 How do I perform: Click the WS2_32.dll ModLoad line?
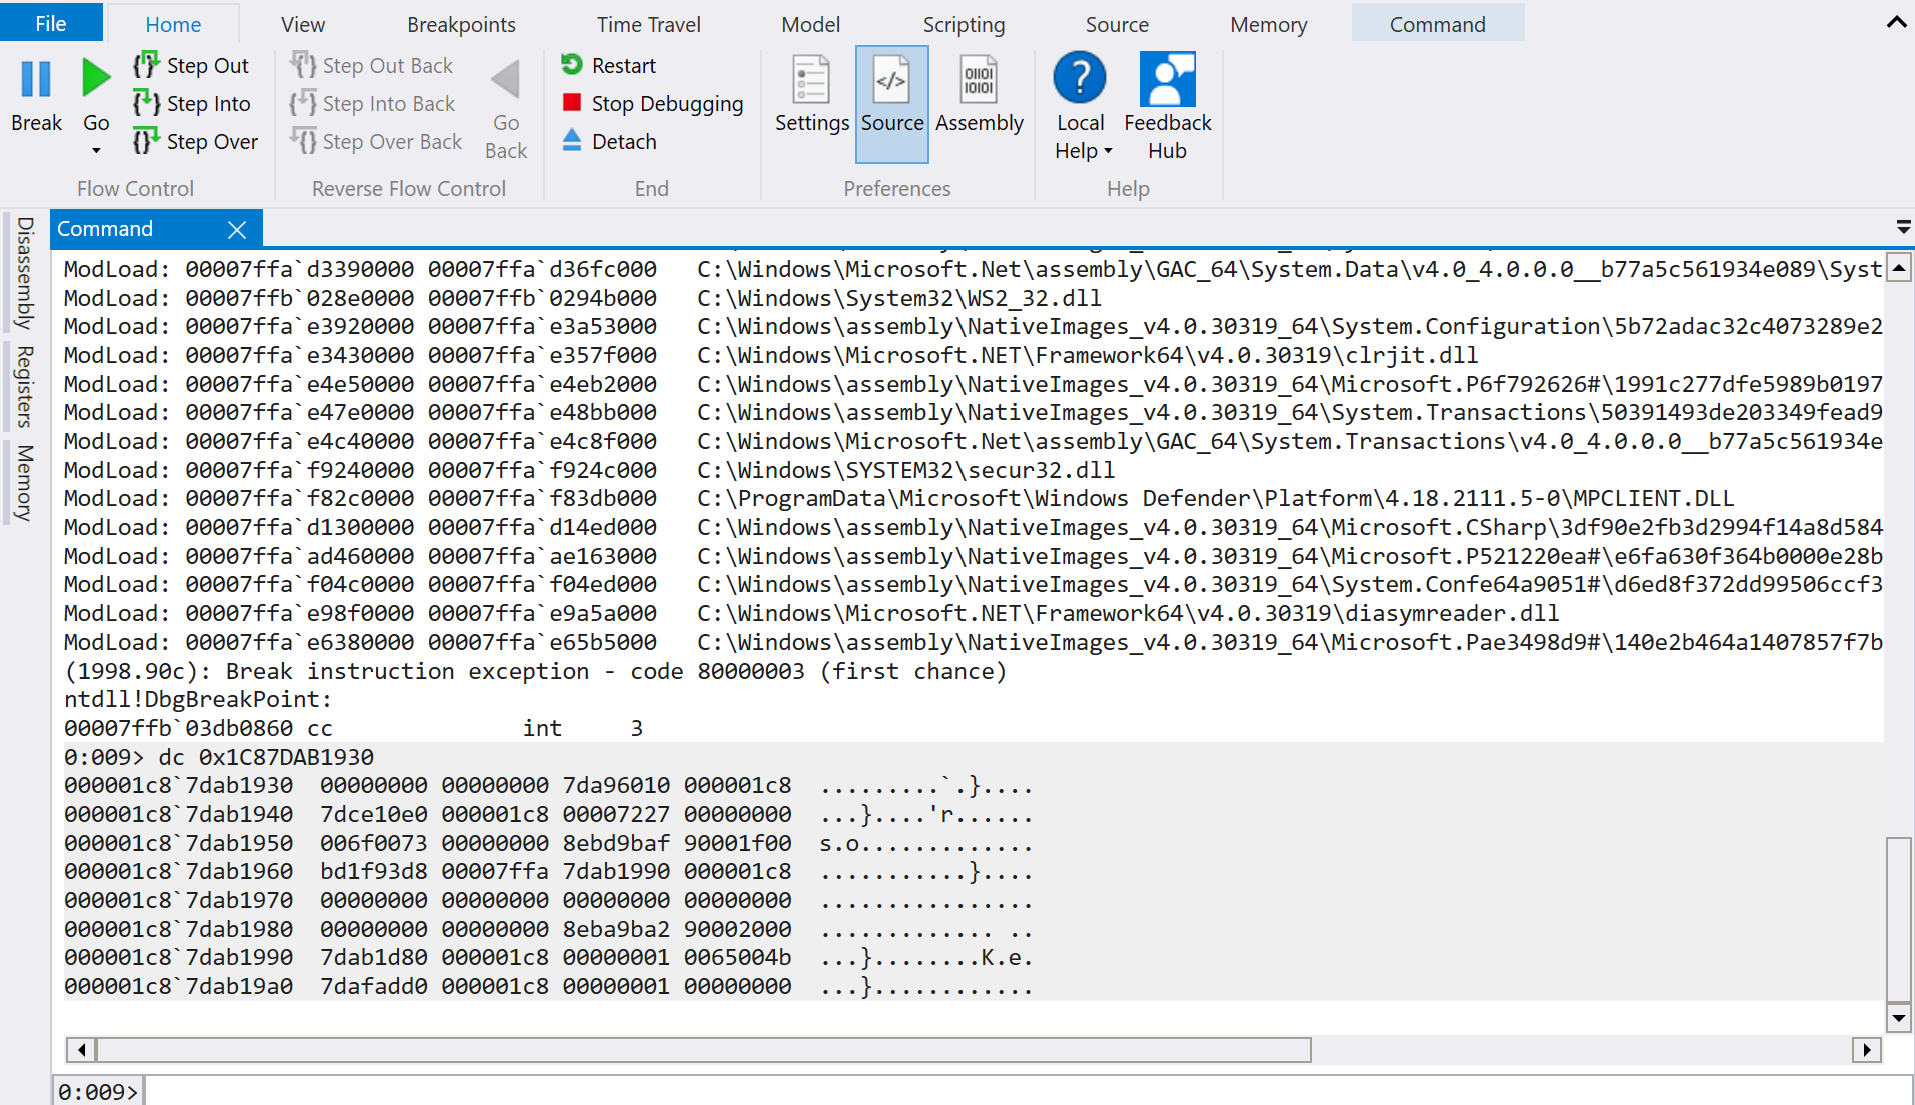(x=583, y=298)
